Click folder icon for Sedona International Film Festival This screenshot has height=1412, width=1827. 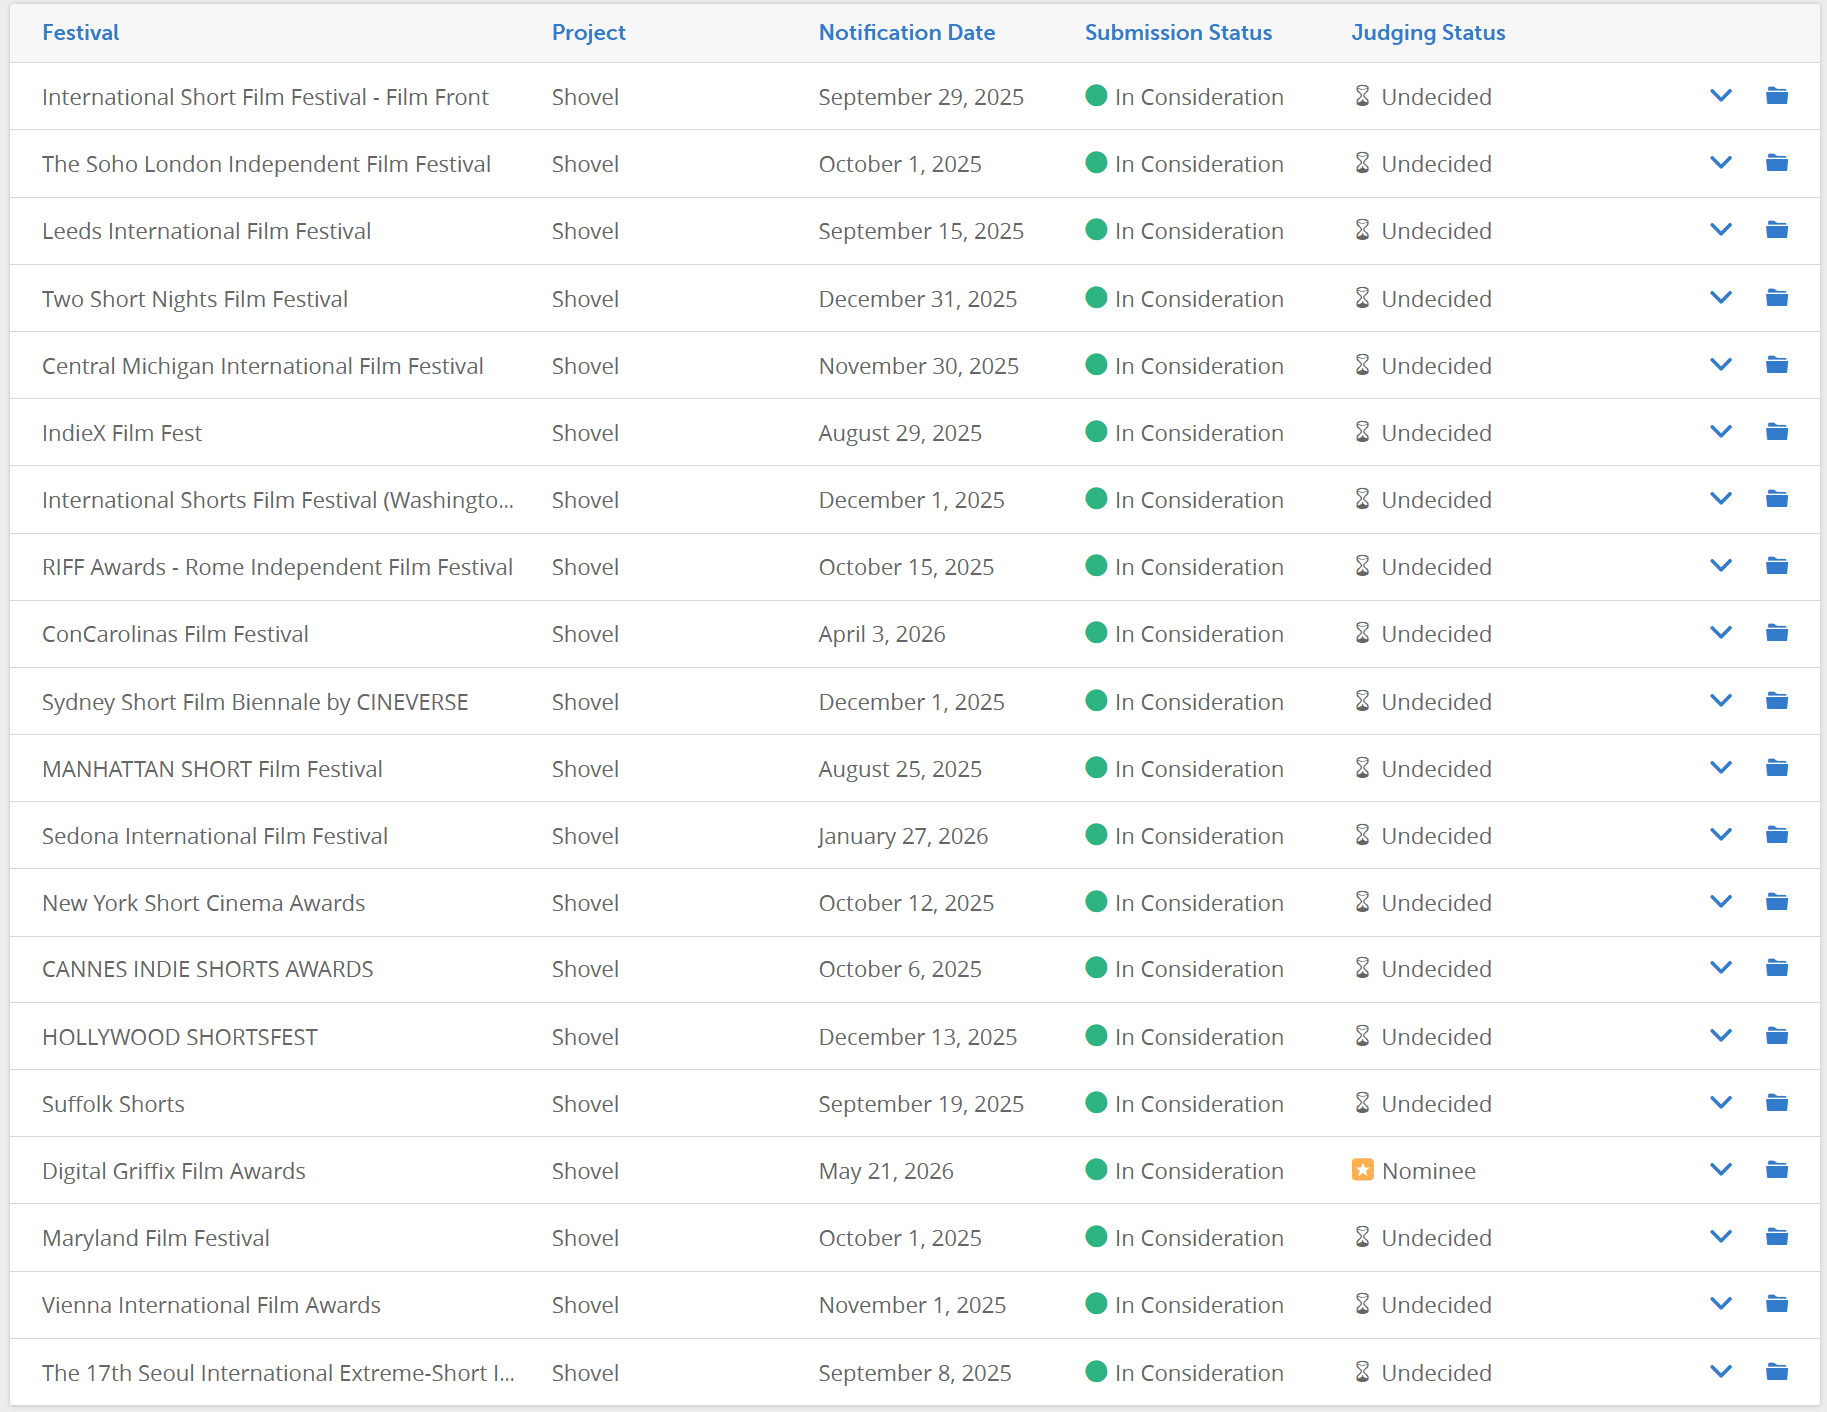[1776, 834]
